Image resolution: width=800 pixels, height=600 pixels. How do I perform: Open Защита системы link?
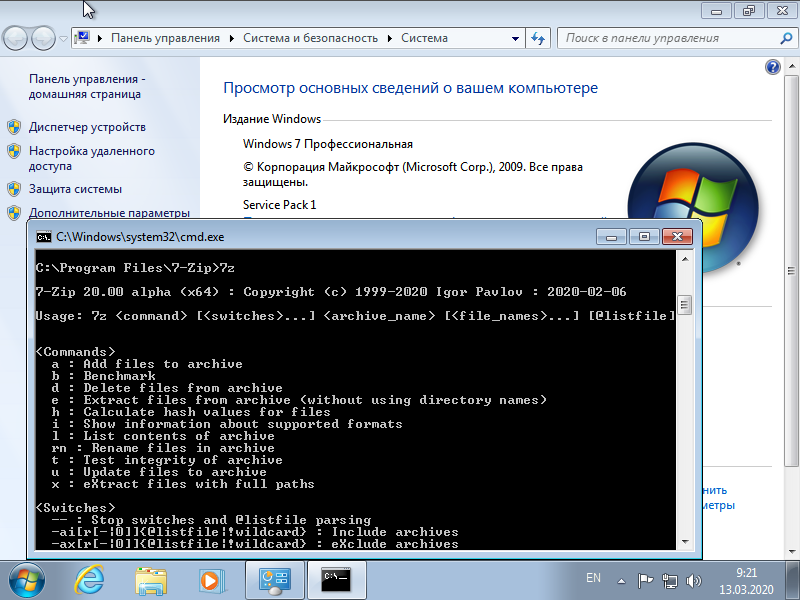tap(75, 189)
